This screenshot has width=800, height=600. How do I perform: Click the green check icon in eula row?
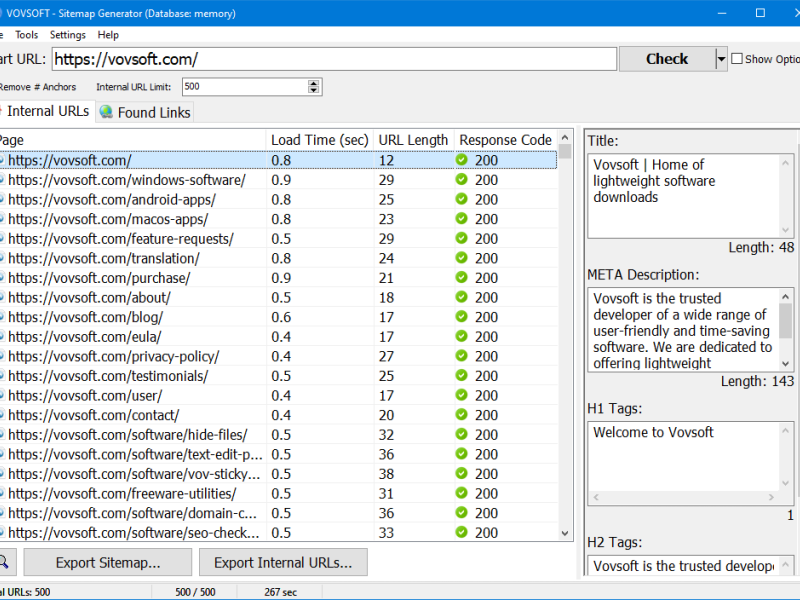pyautogui.click(x=462, y=336)
